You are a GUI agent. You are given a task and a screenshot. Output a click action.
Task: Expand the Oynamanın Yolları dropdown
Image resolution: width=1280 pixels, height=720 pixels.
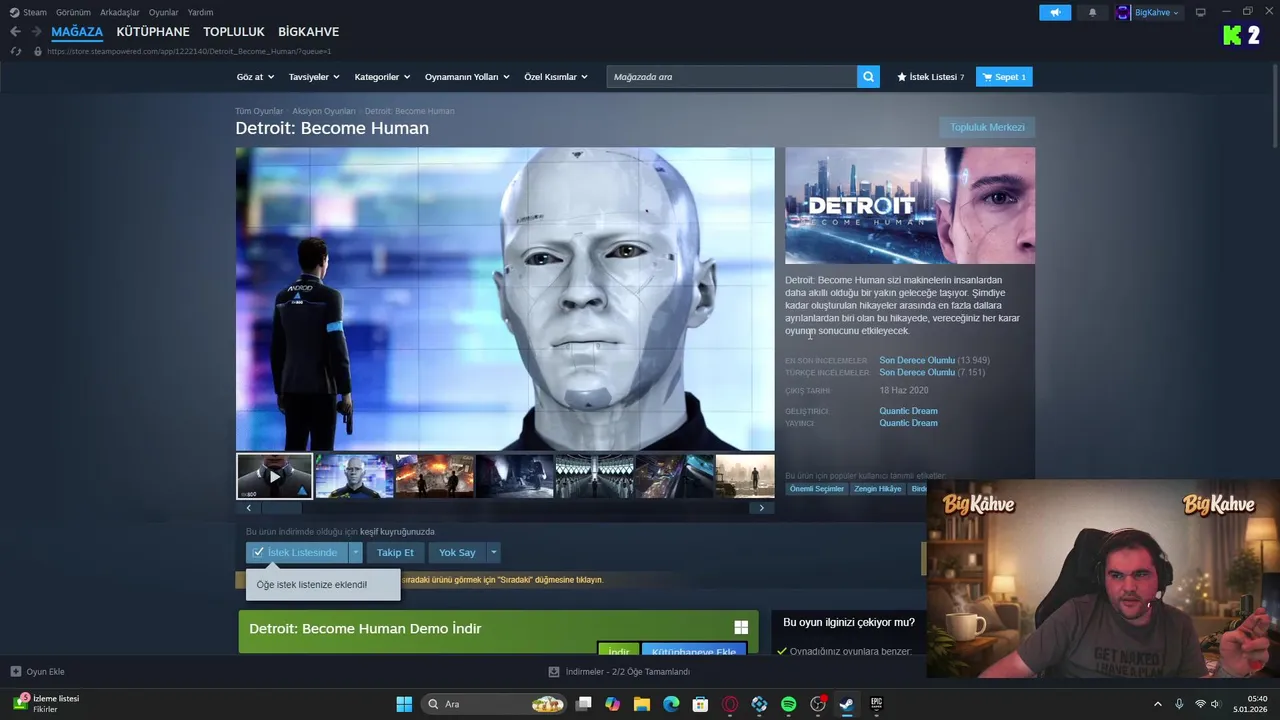(467, 77)
